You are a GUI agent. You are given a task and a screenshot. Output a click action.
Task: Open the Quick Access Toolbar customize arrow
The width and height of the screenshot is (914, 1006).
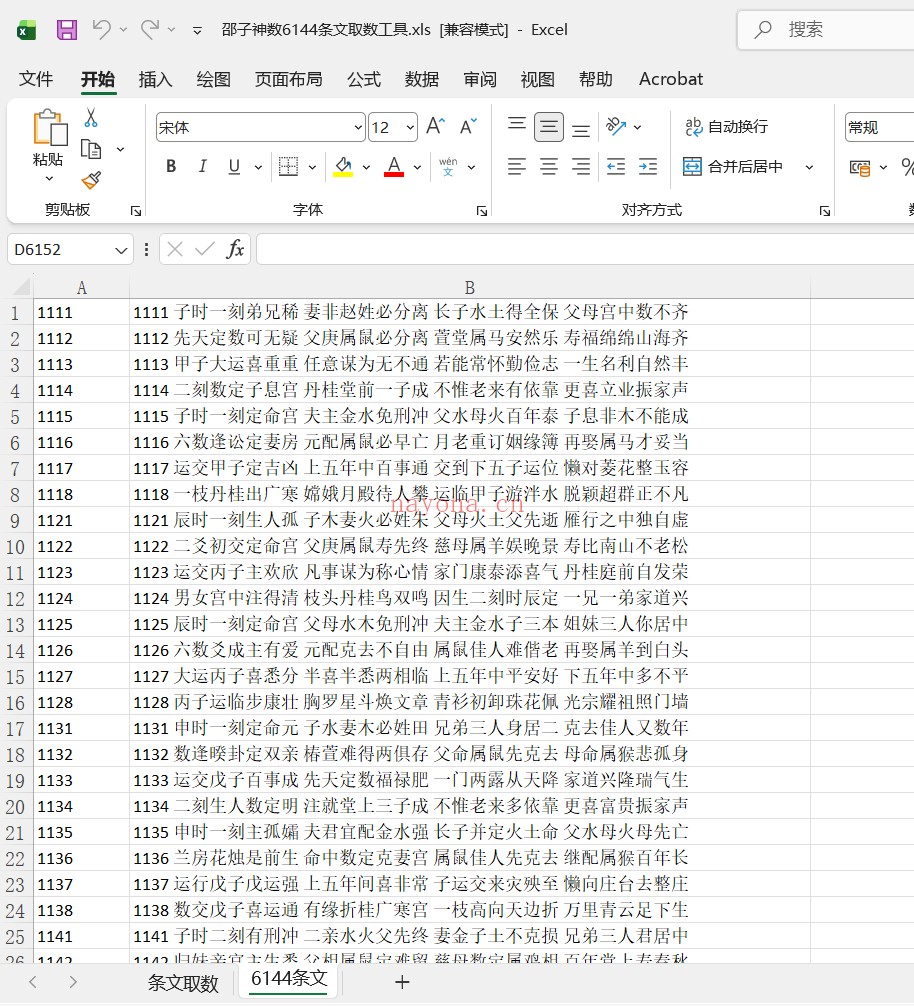coord(198,30)
